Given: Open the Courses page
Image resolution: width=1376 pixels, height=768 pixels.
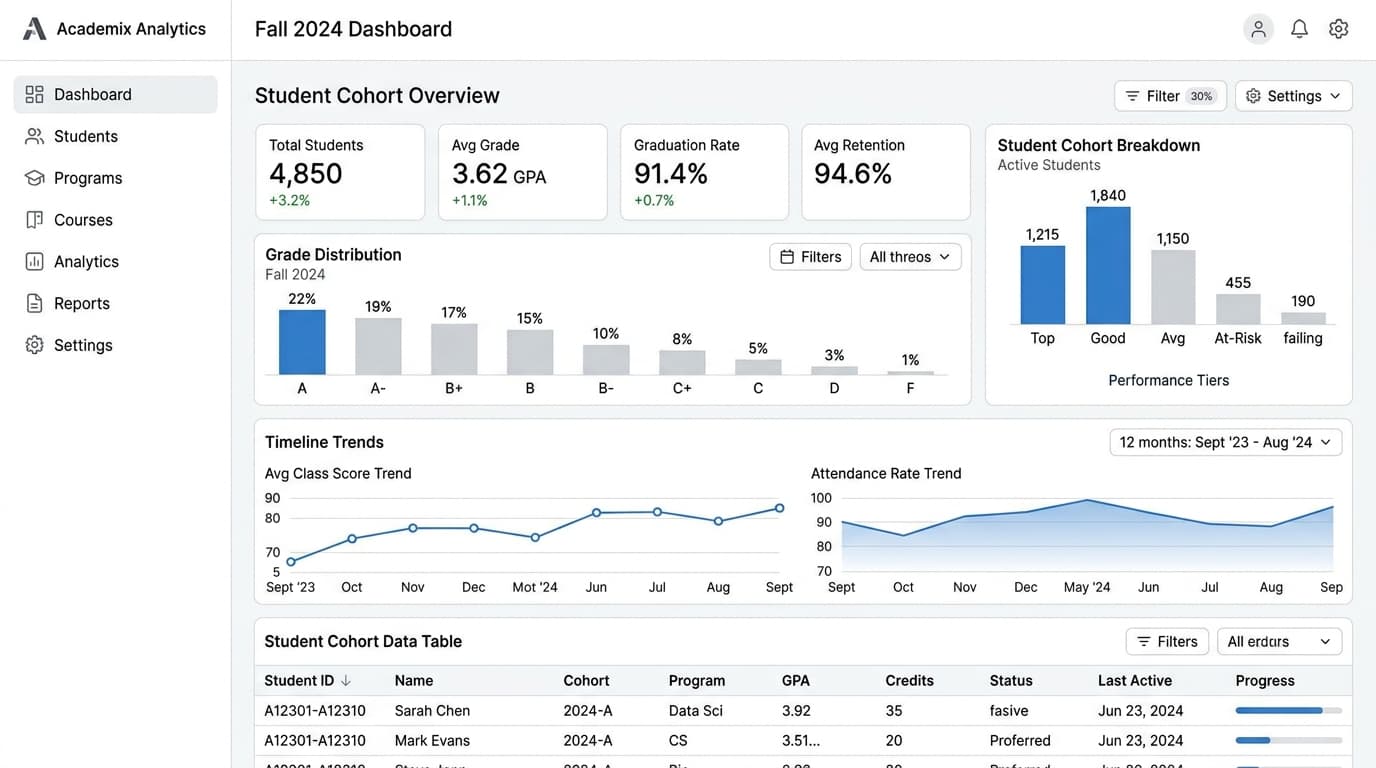Looking at the screenshot, I should (115, 220).
